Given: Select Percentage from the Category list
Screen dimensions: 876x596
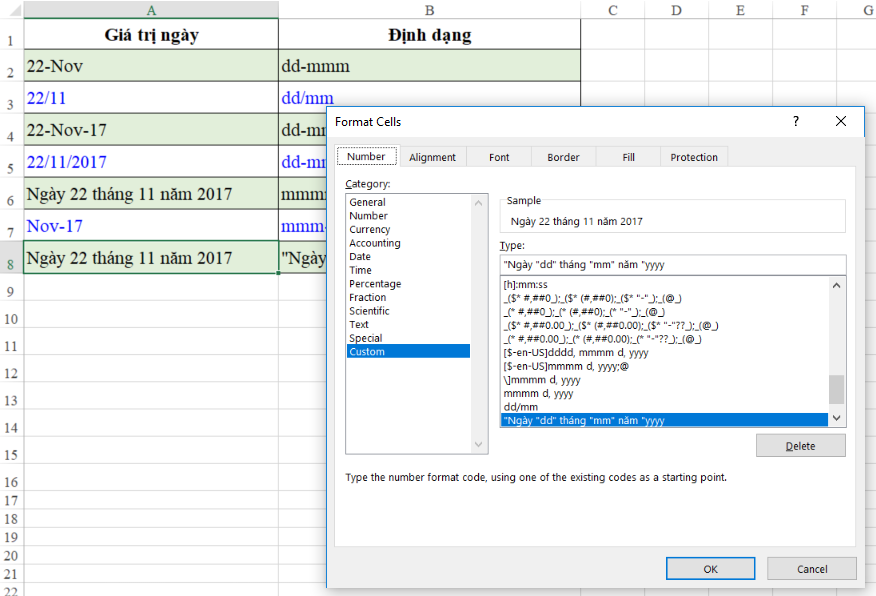Looking at the screenshot, I should [x=375, y=284].
